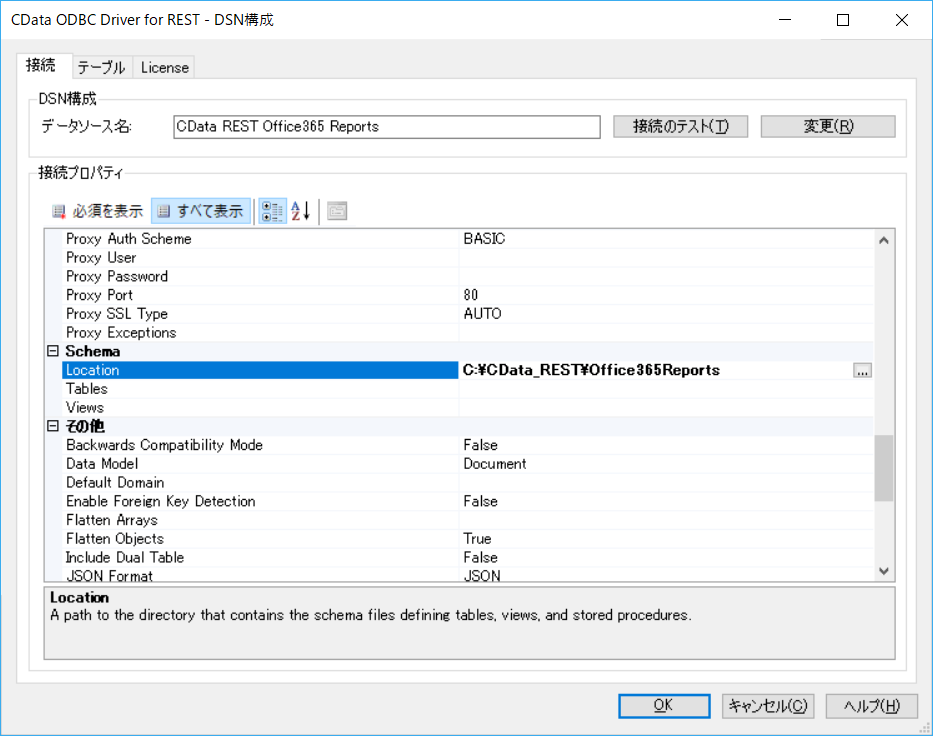Click the vertical scrollbar thumb in property grid

click(883, 468)
